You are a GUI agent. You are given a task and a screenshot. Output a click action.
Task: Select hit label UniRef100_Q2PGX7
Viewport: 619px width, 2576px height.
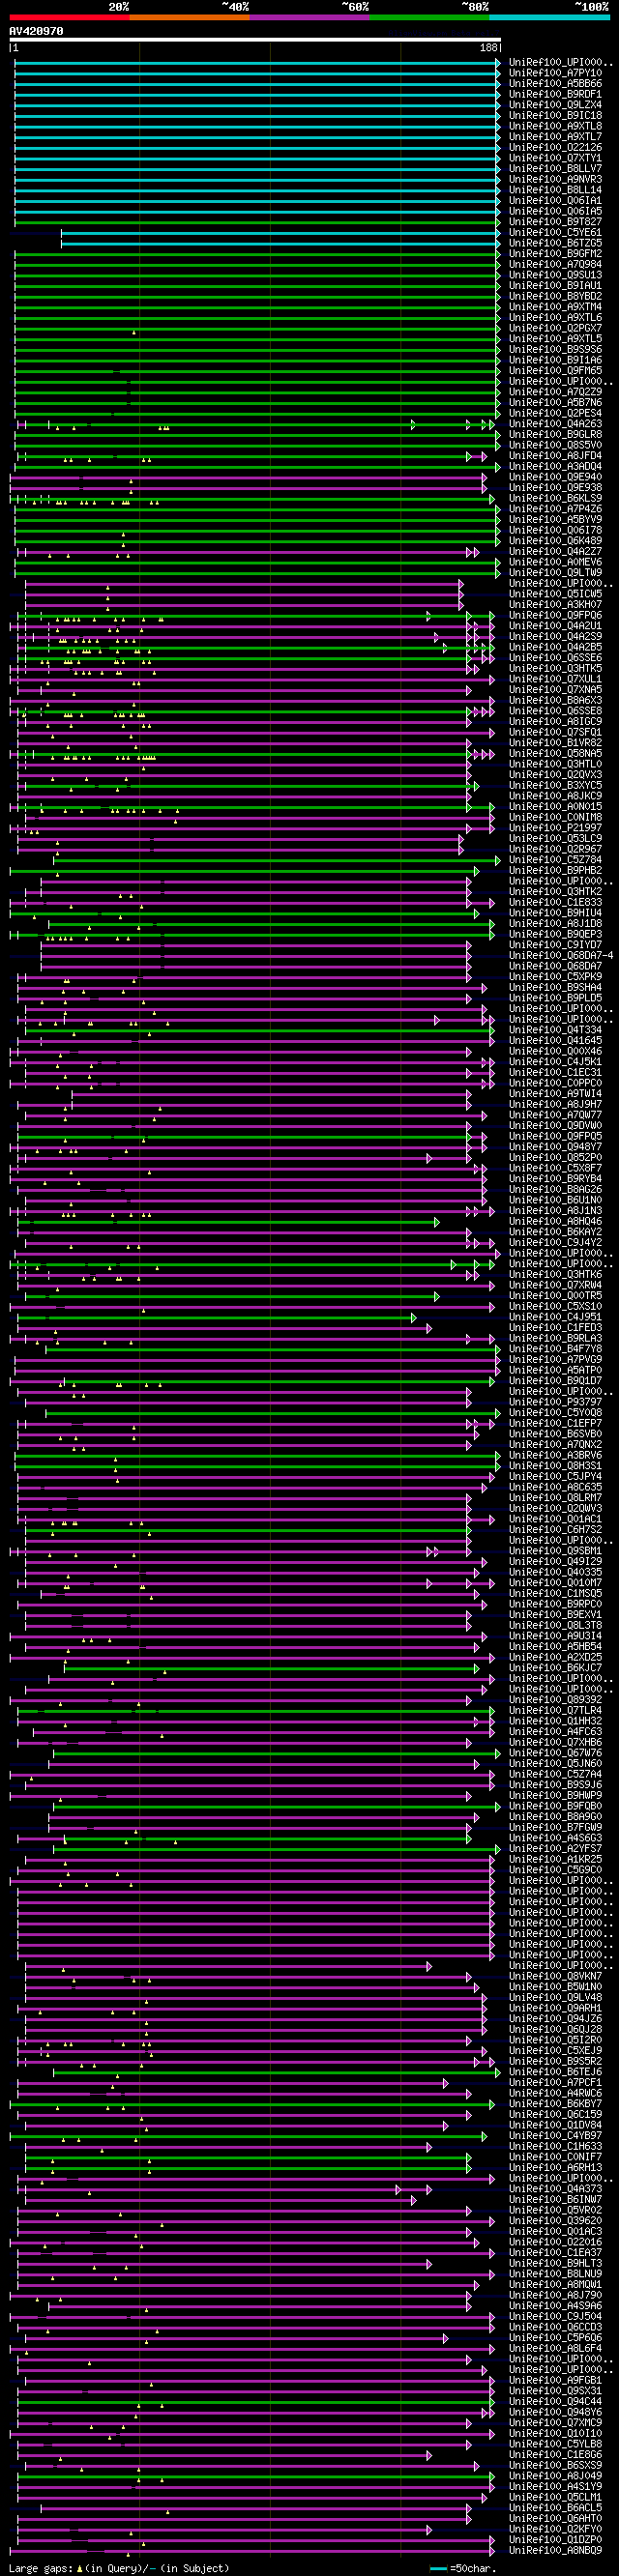coord(555,328)
